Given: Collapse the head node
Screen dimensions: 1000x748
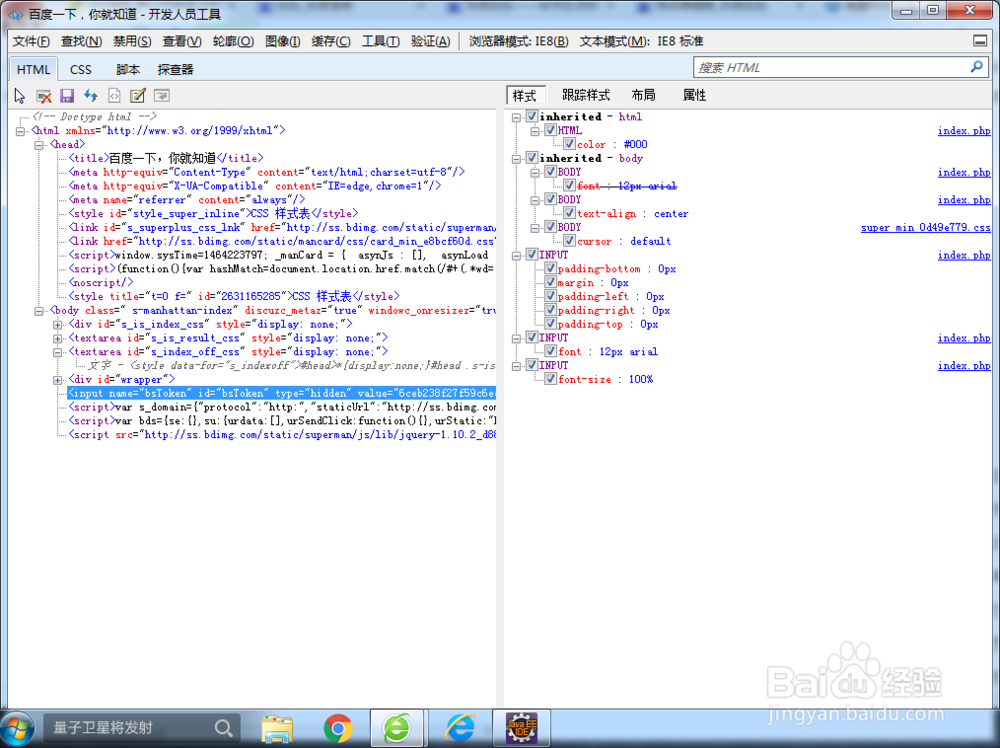Looking at the screenshot, I should click(39, 145).
